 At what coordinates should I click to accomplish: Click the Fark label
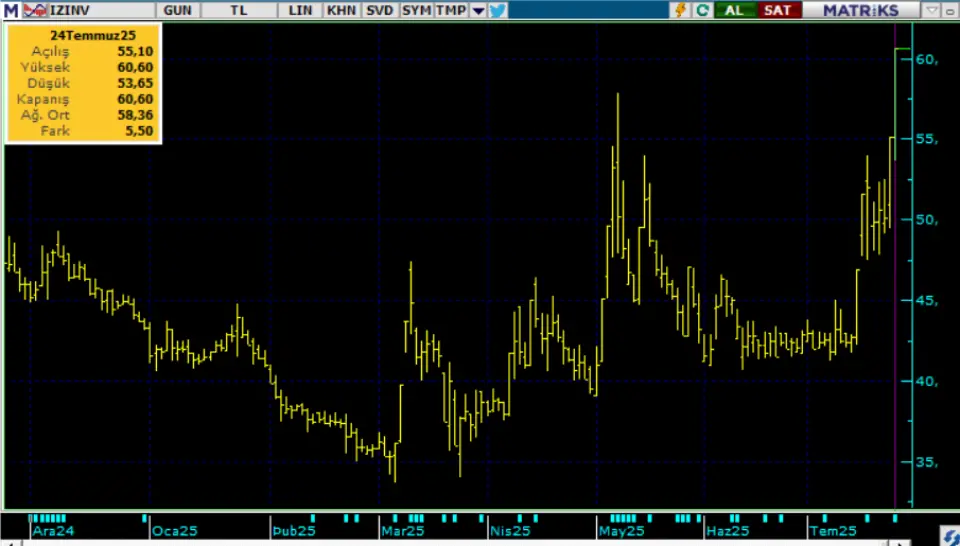pos(56,130)
